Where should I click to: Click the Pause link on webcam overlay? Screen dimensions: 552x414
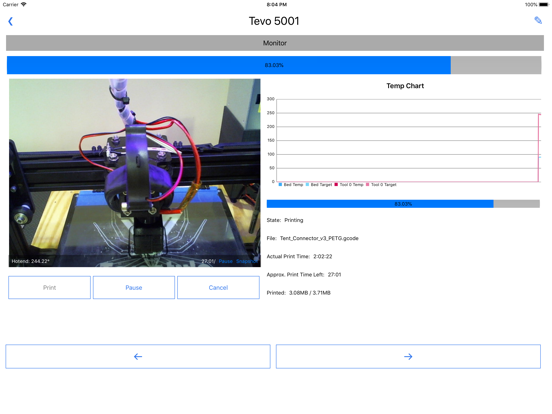[226, 261]
